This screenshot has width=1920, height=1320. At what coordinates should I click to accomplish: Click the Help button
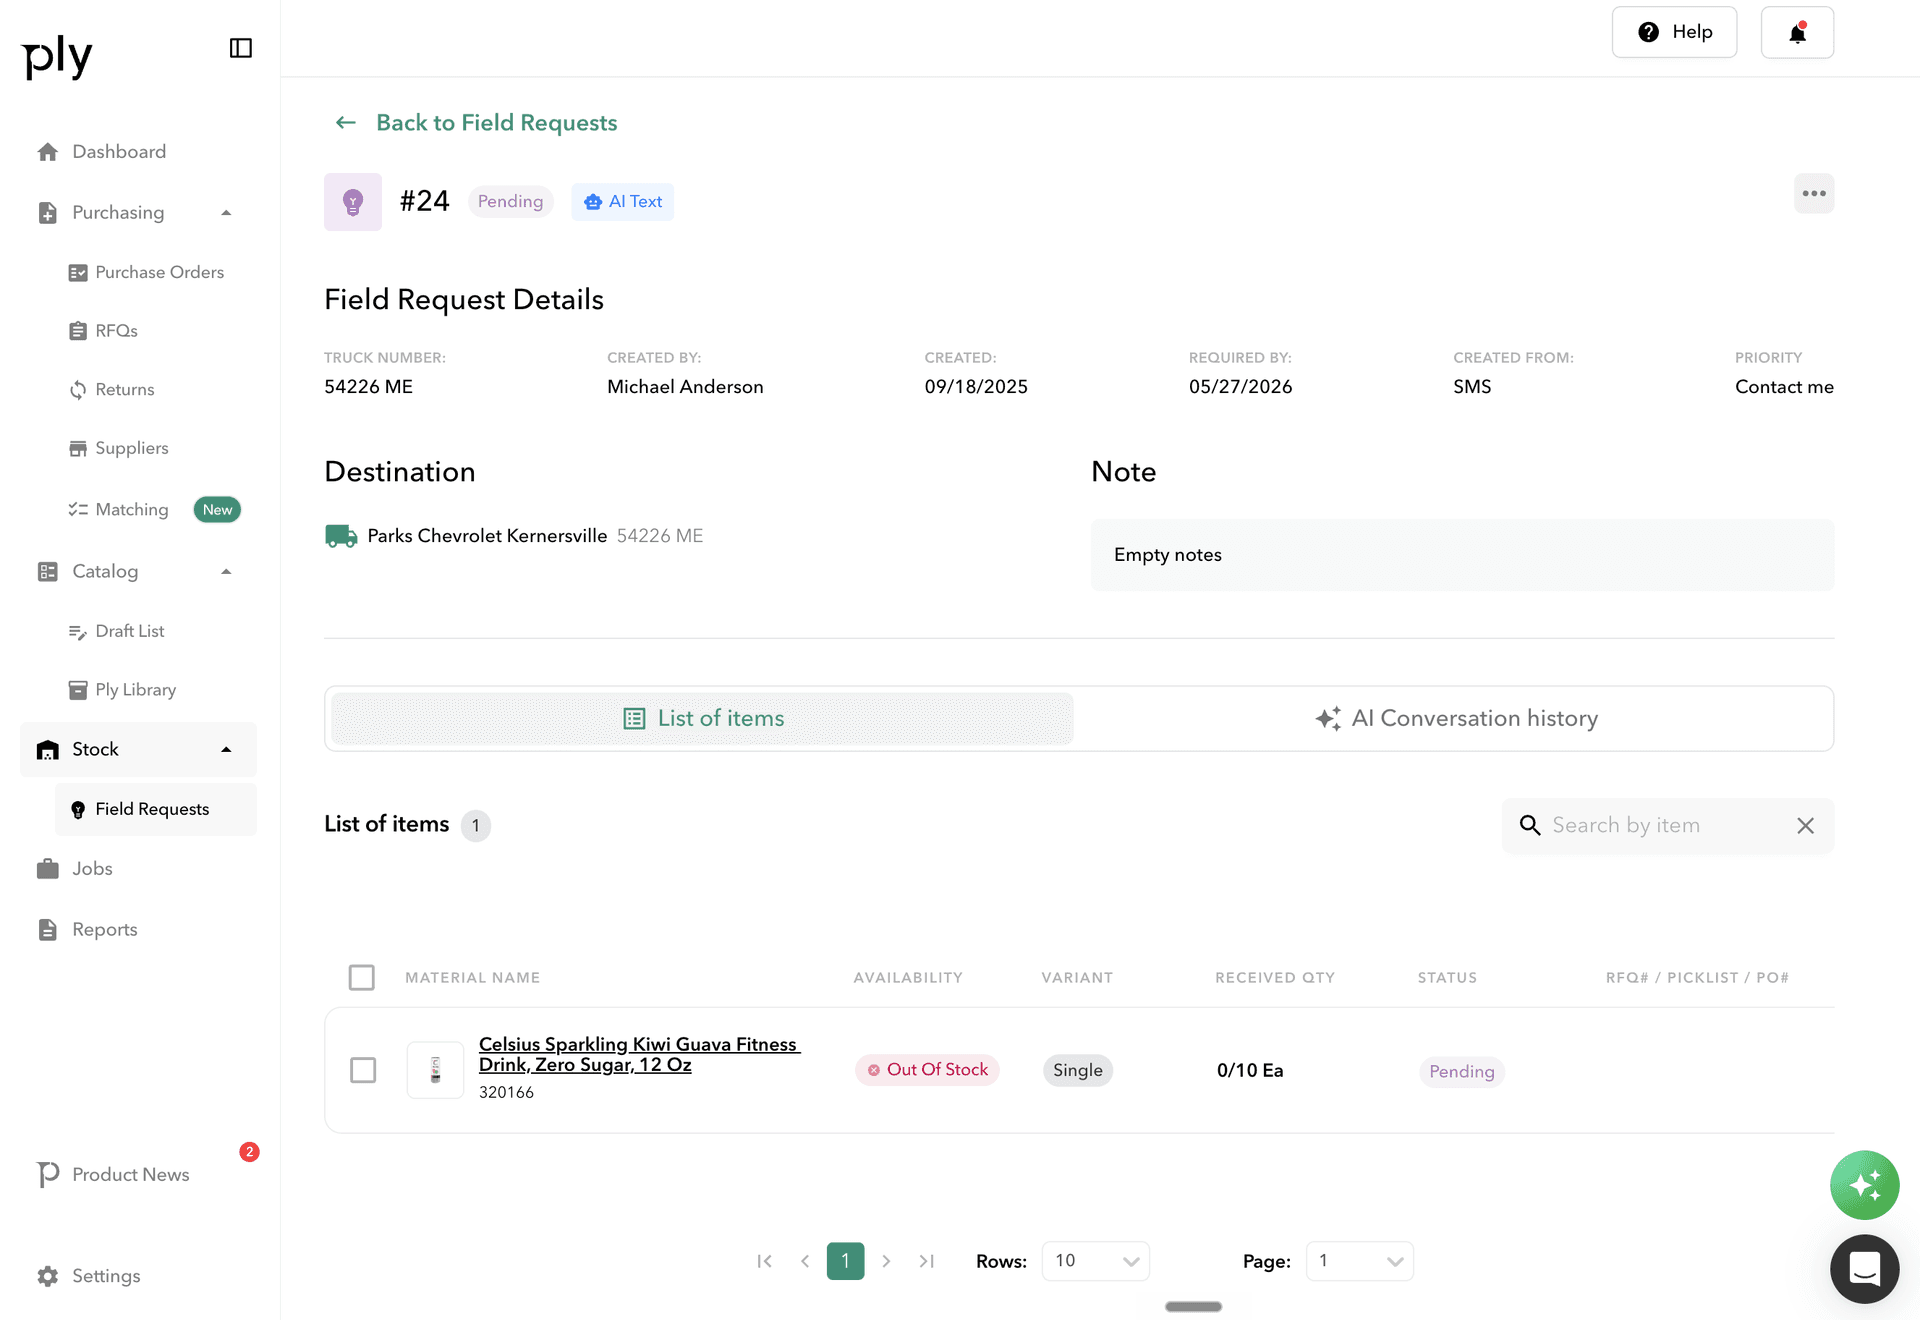click(x=1674, y=32)
